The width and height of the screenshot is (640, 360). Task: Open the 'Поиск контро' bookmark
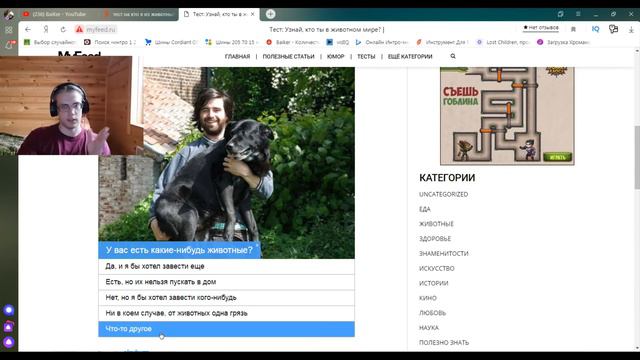tap(110, 42)
